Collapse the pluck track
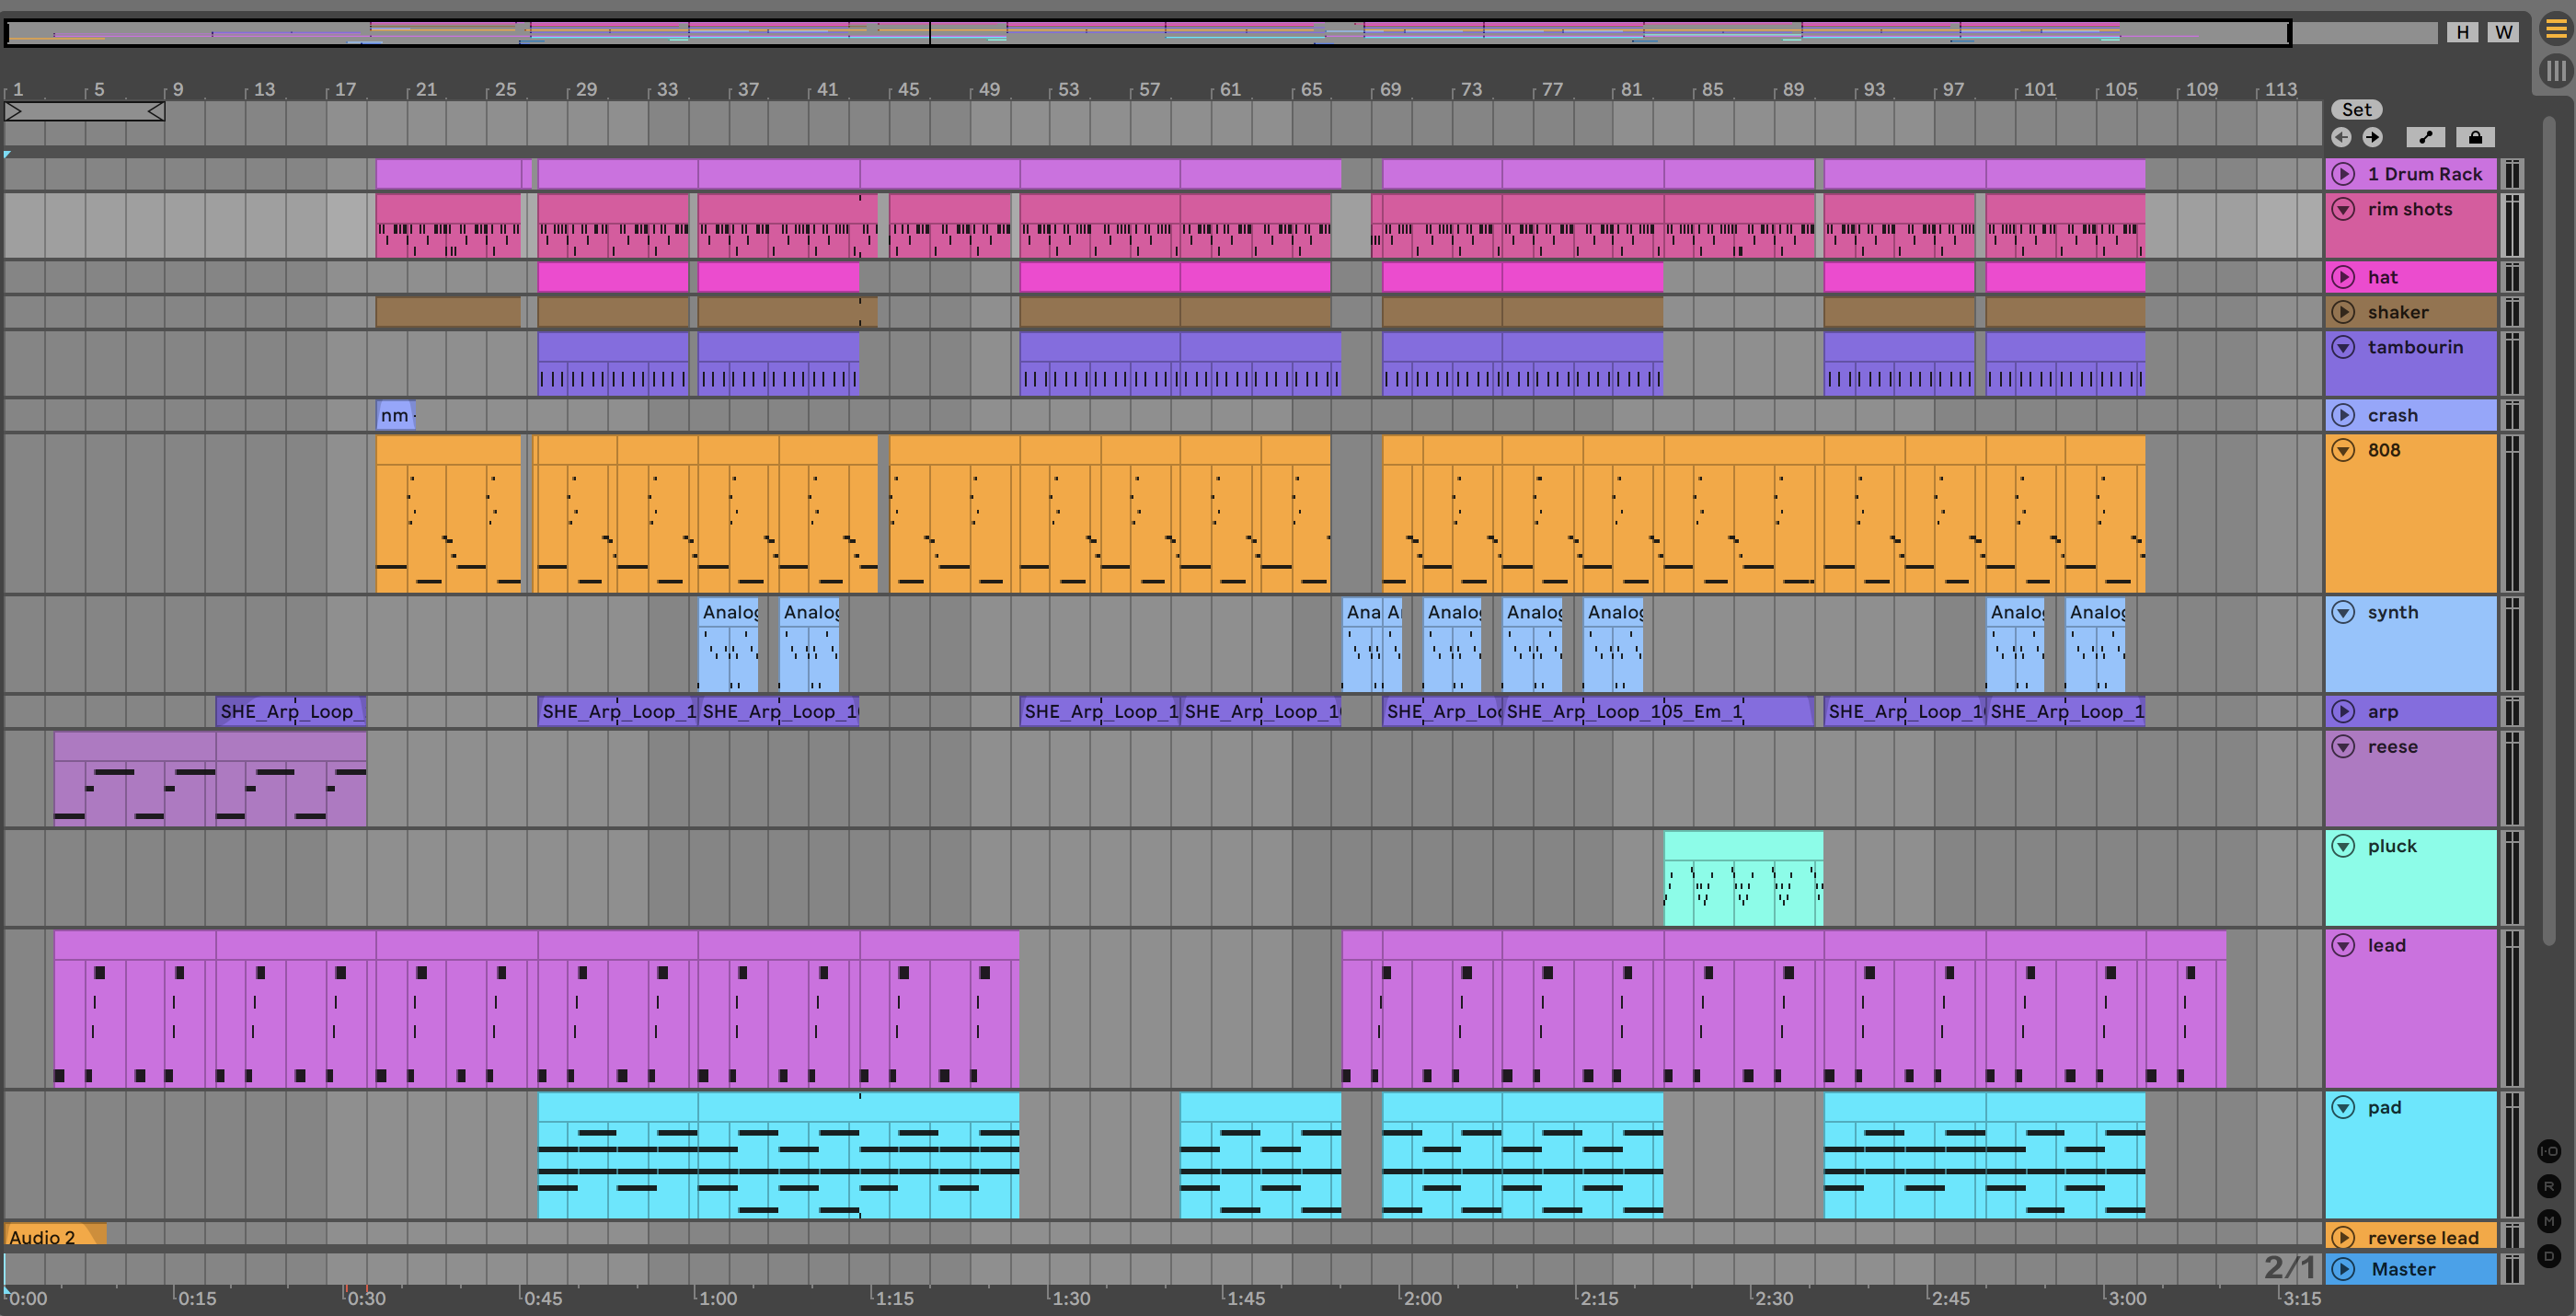 point(2343,847)
